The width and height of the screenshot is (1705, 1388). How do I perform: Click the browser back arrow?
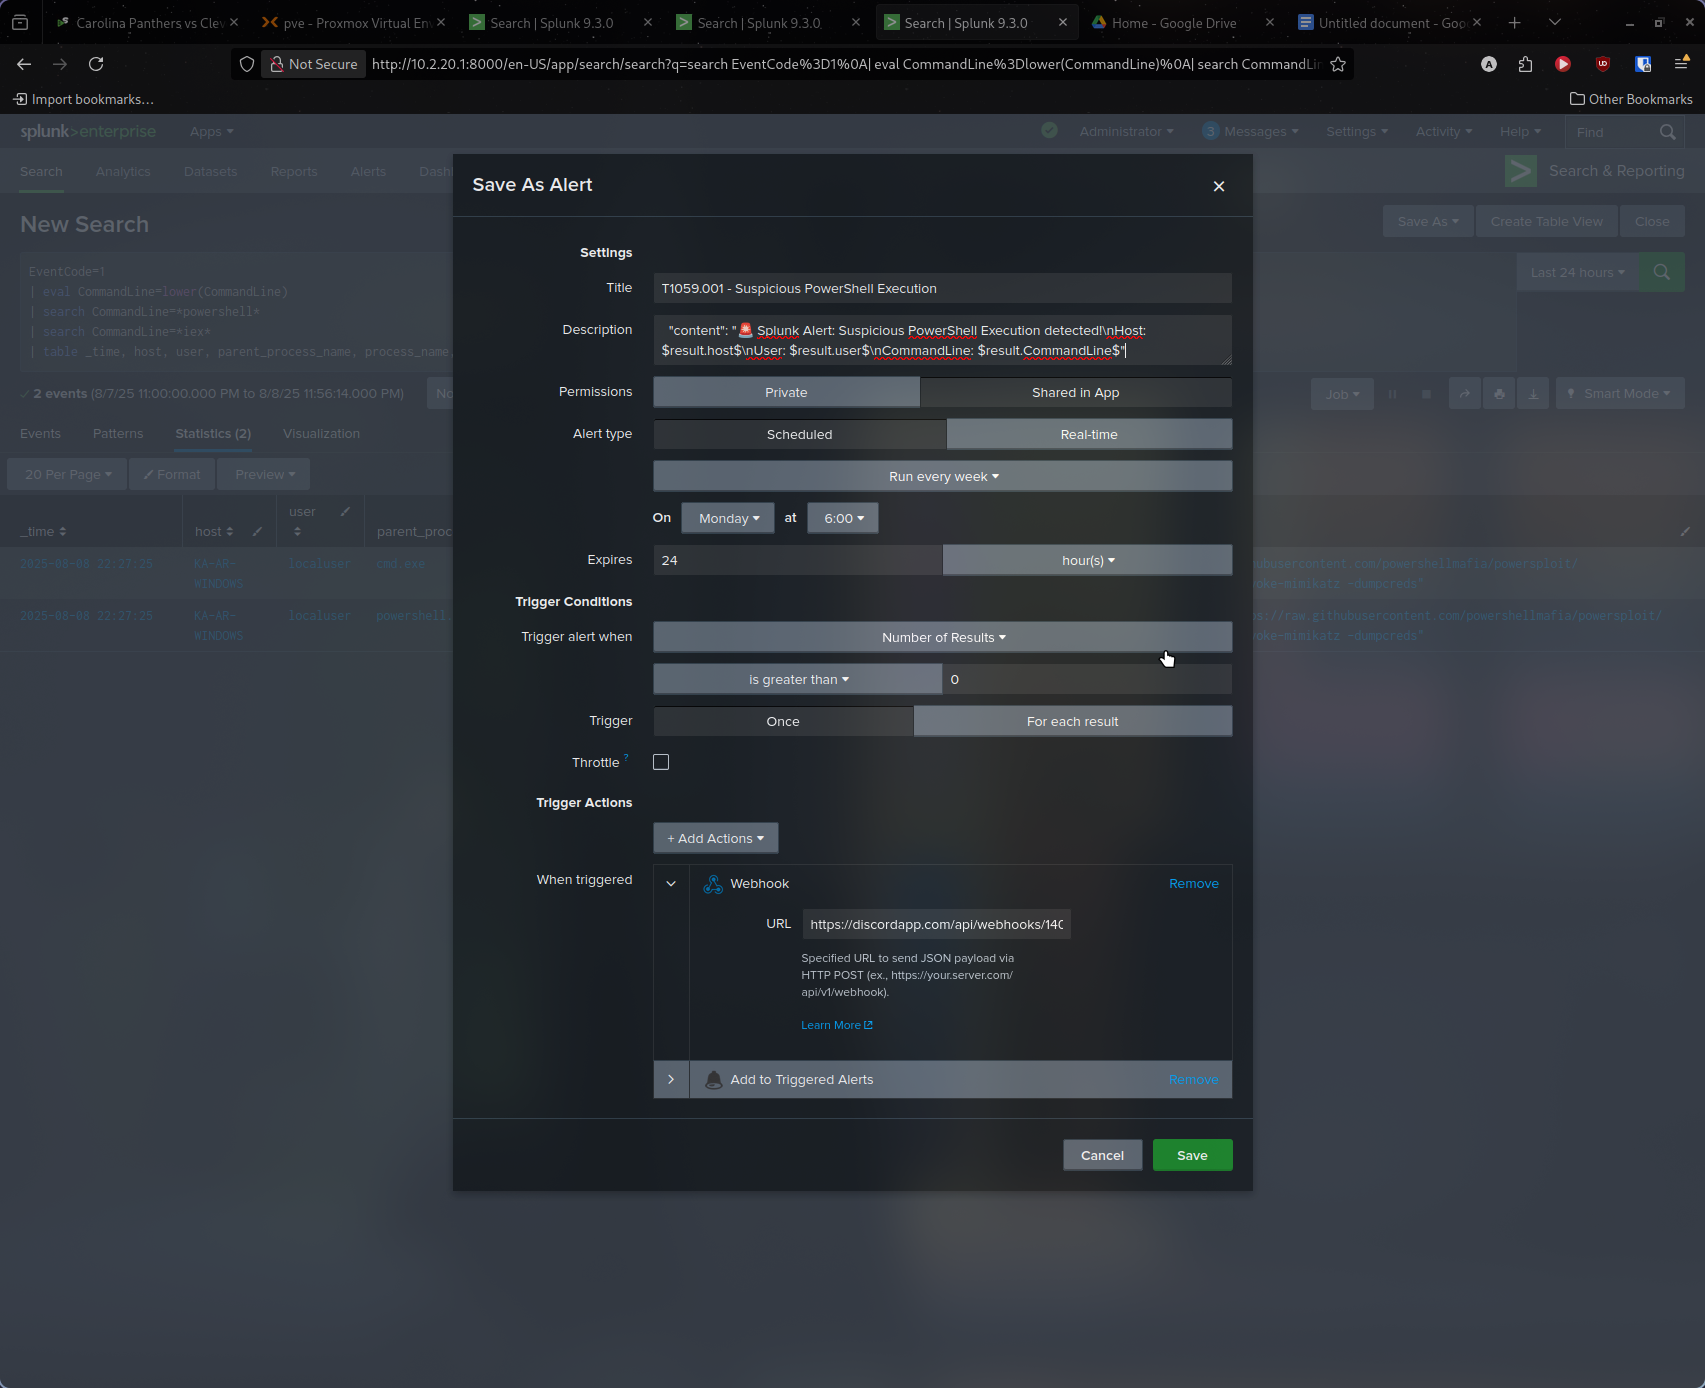24,64
